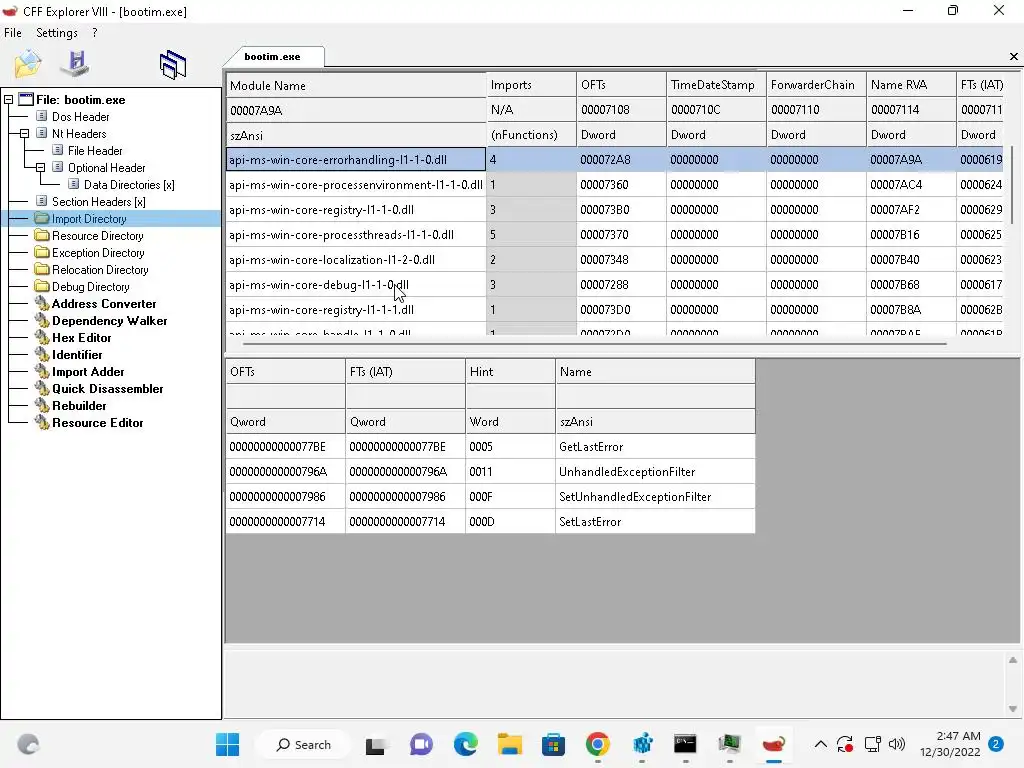Select File Header in the tree
Image resolution: width=1024 pixels, height=768 pixels.
[95, 151]
